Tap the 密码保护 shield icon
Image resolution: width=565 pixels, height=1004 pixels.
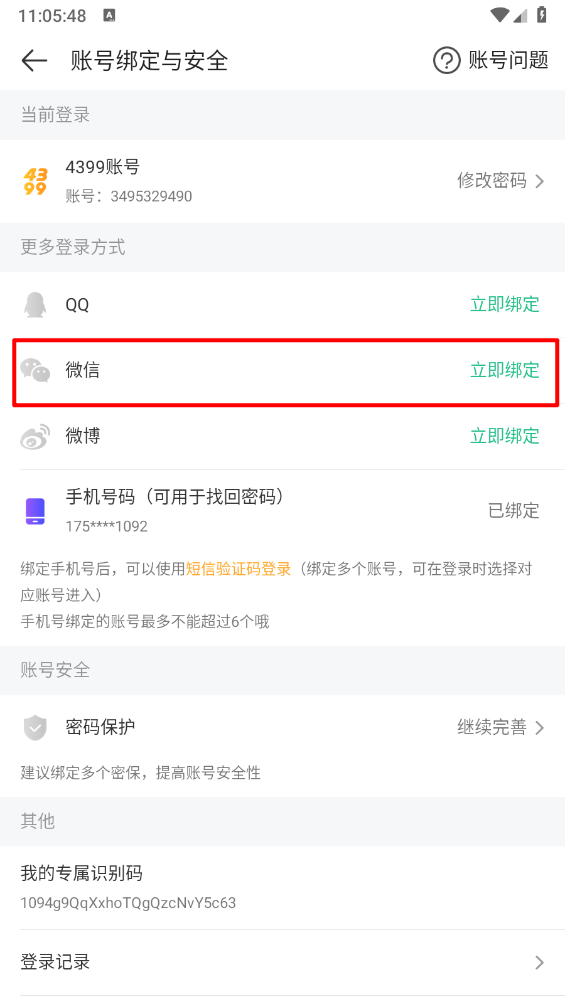pyautogui.click(x=35, y=727)
